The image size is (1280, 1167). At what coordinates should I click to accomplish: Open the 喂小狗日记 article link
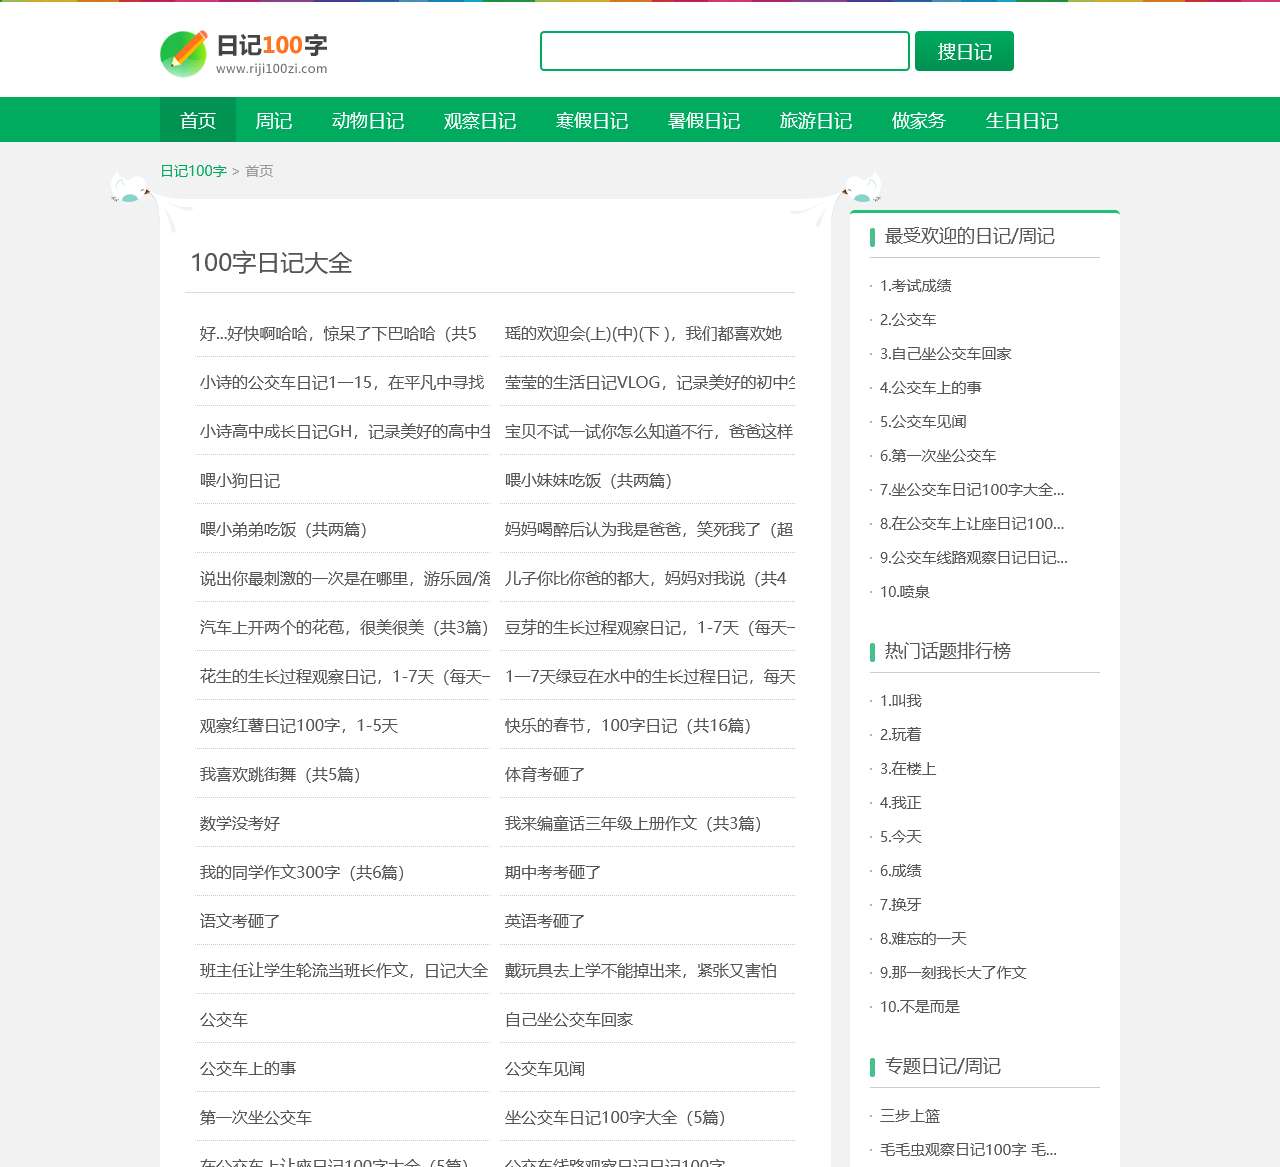(x=240, y=480)
